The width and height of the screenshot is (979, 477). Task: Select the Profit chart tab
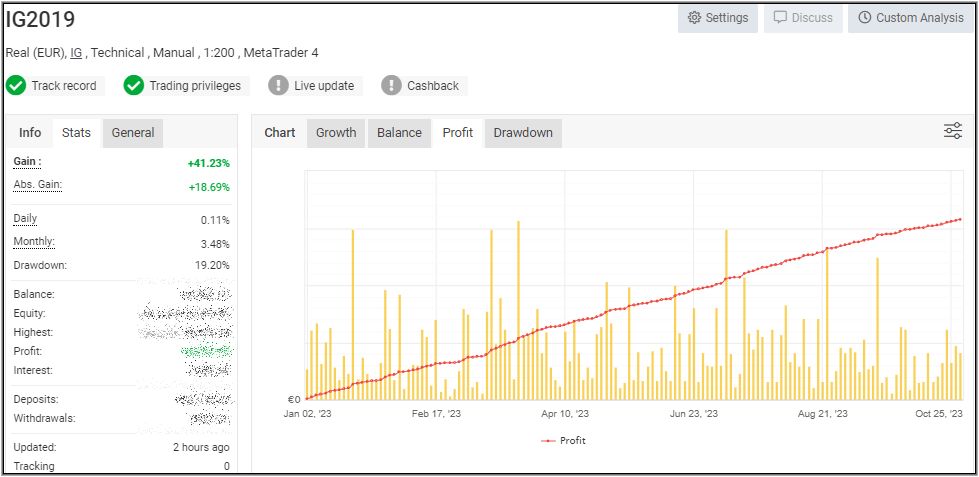pyautogui.click(x=458, y=133)
